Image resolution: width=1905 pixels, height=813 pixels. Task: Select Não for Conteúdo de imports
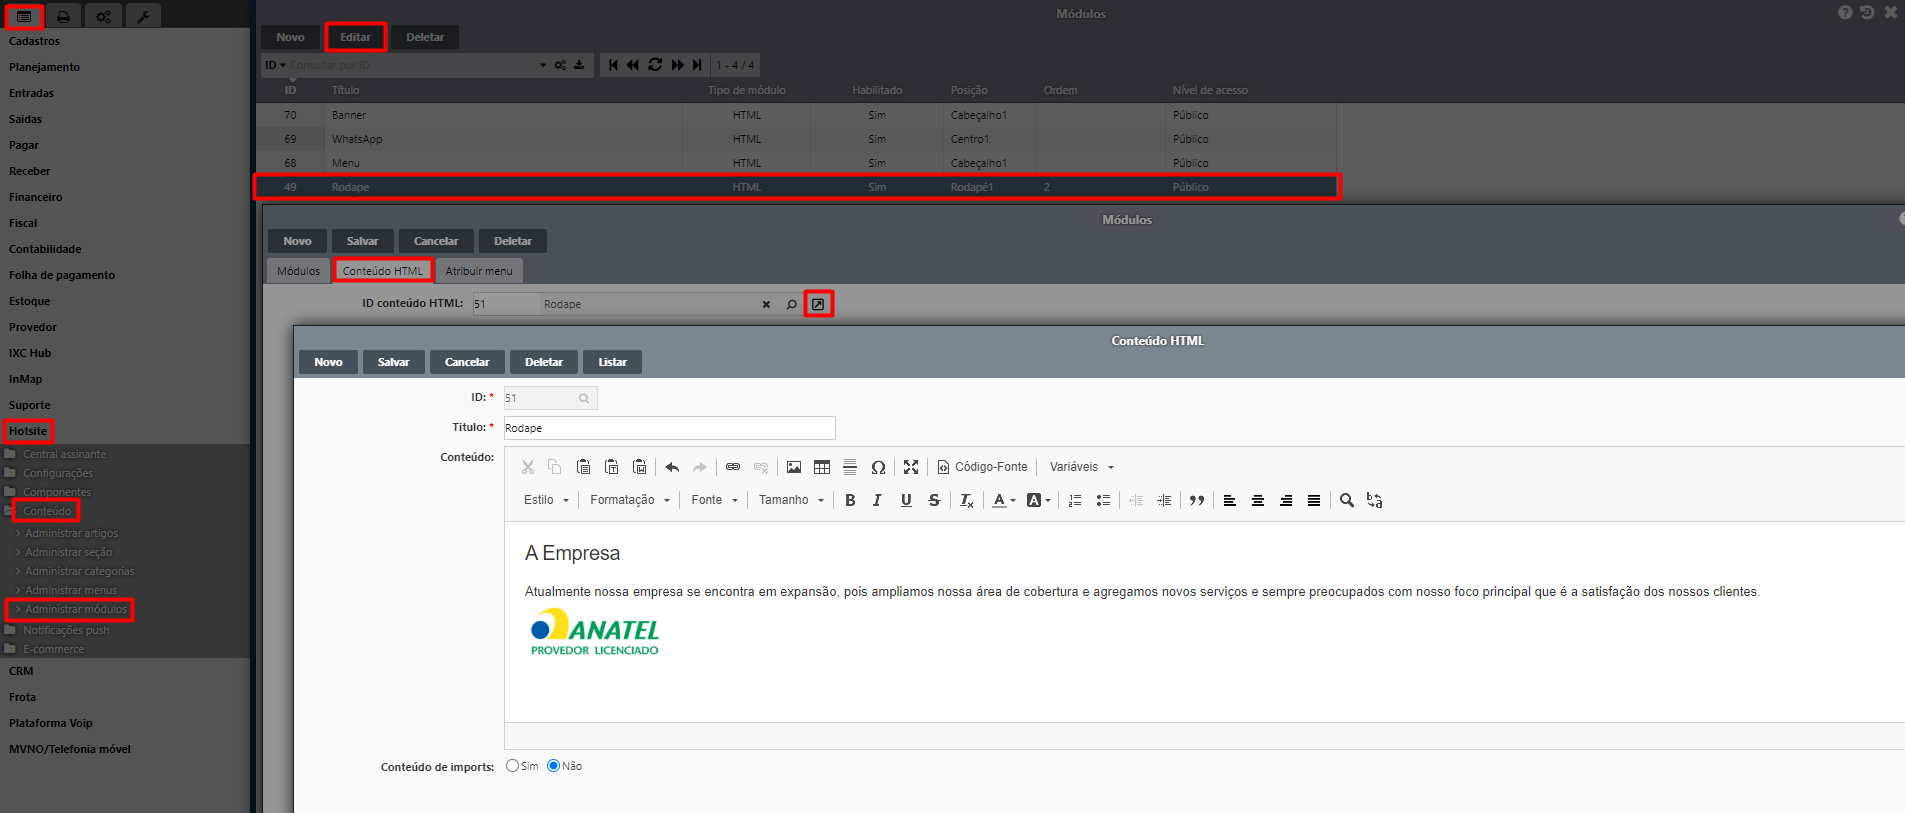pyautogui.click(x=553, y=766)
